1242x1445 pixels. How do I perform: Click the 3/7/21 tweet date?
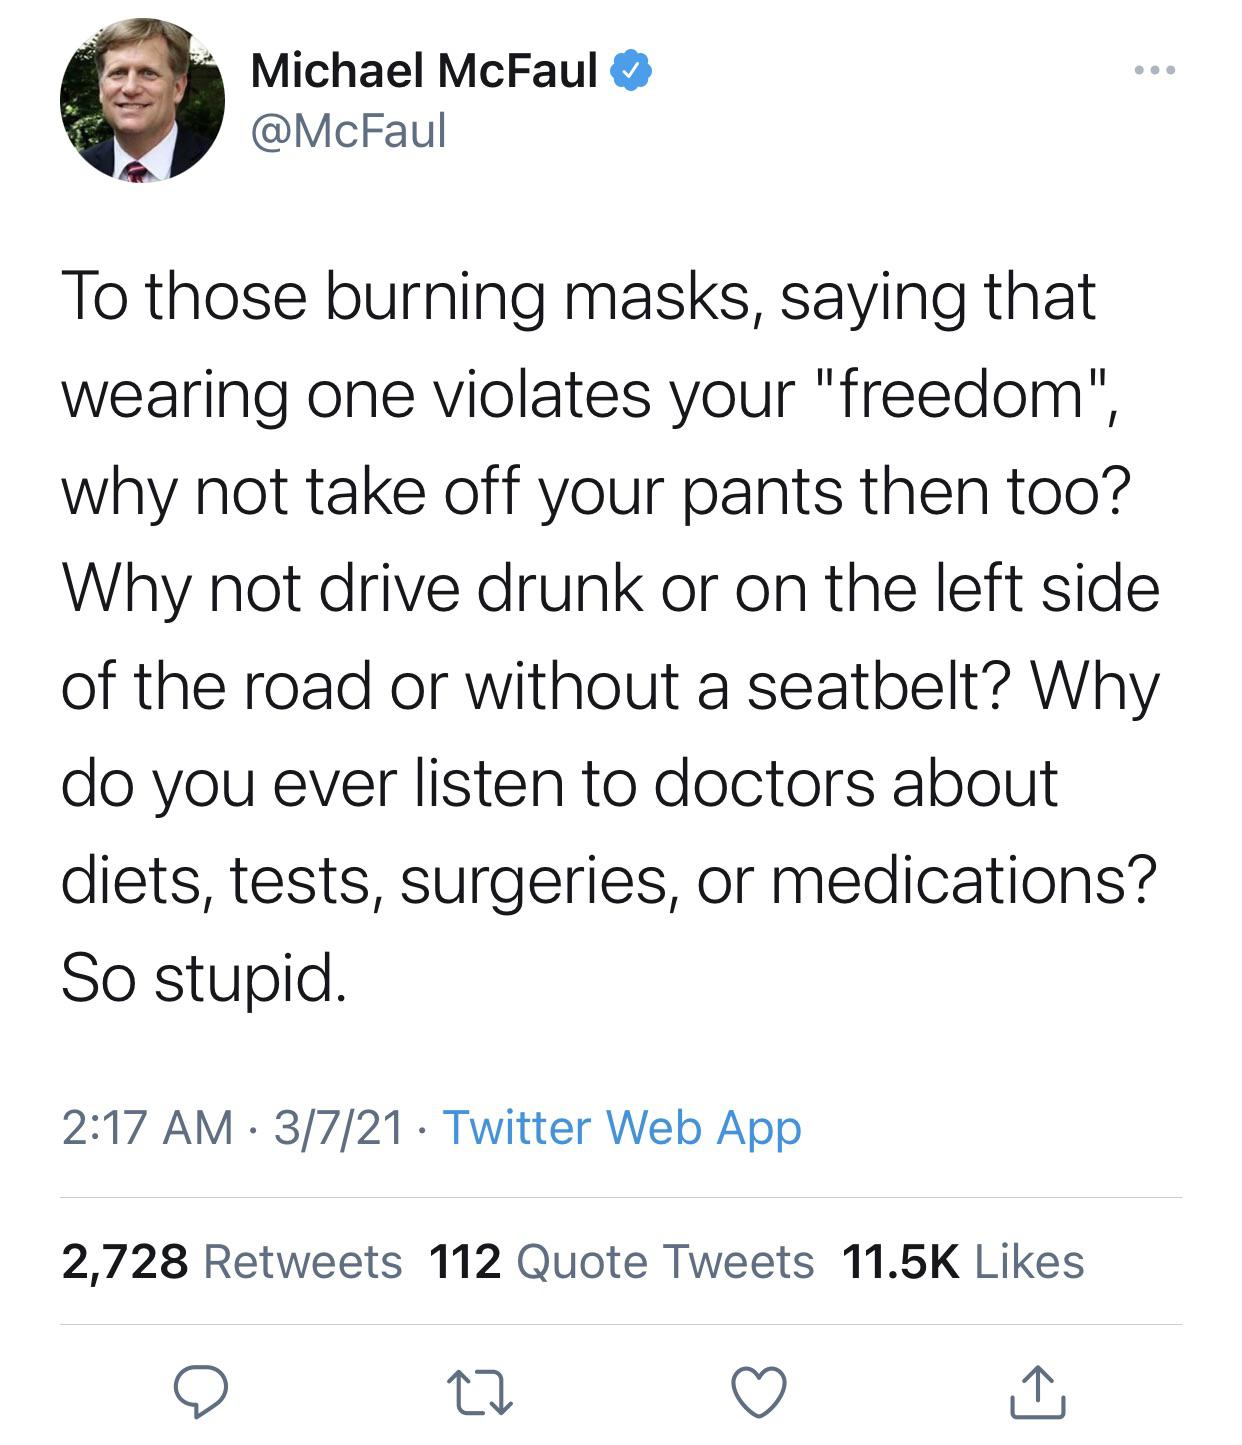pyautogui.click(x=338, y=1128)
